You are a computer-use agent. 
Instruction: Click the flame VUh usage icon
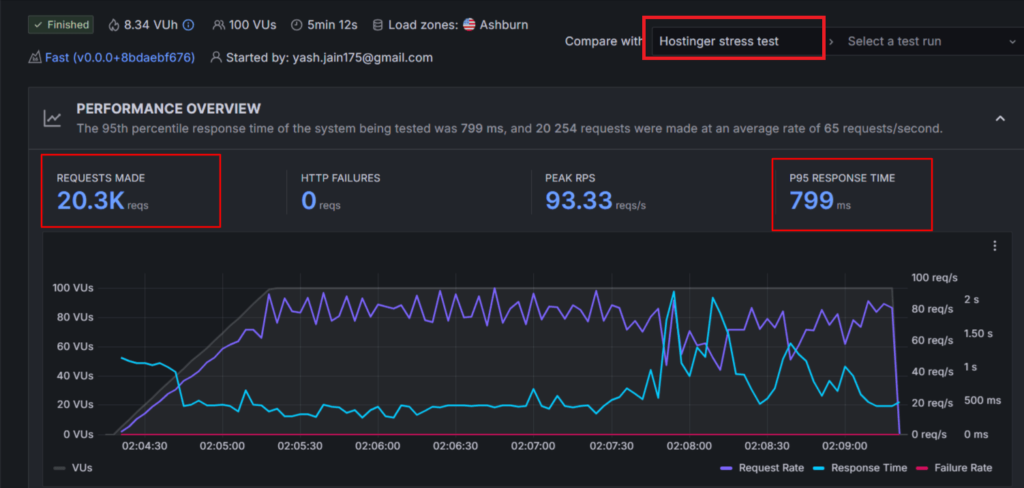[x=113, y=25]
